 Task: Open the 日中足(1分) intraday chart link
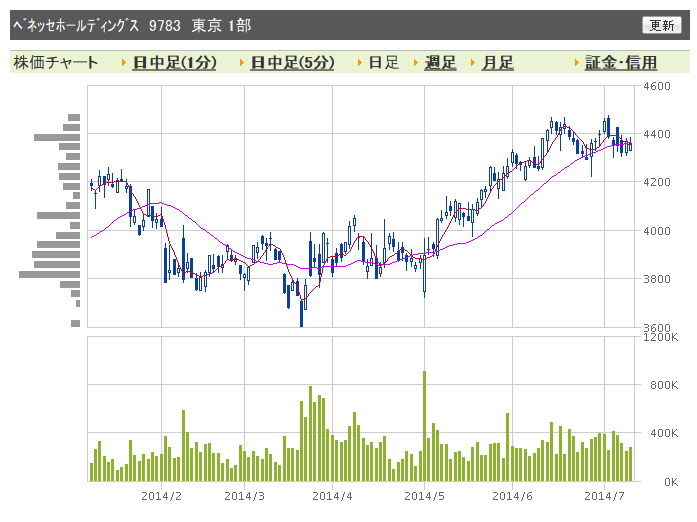tap(175, 62)
